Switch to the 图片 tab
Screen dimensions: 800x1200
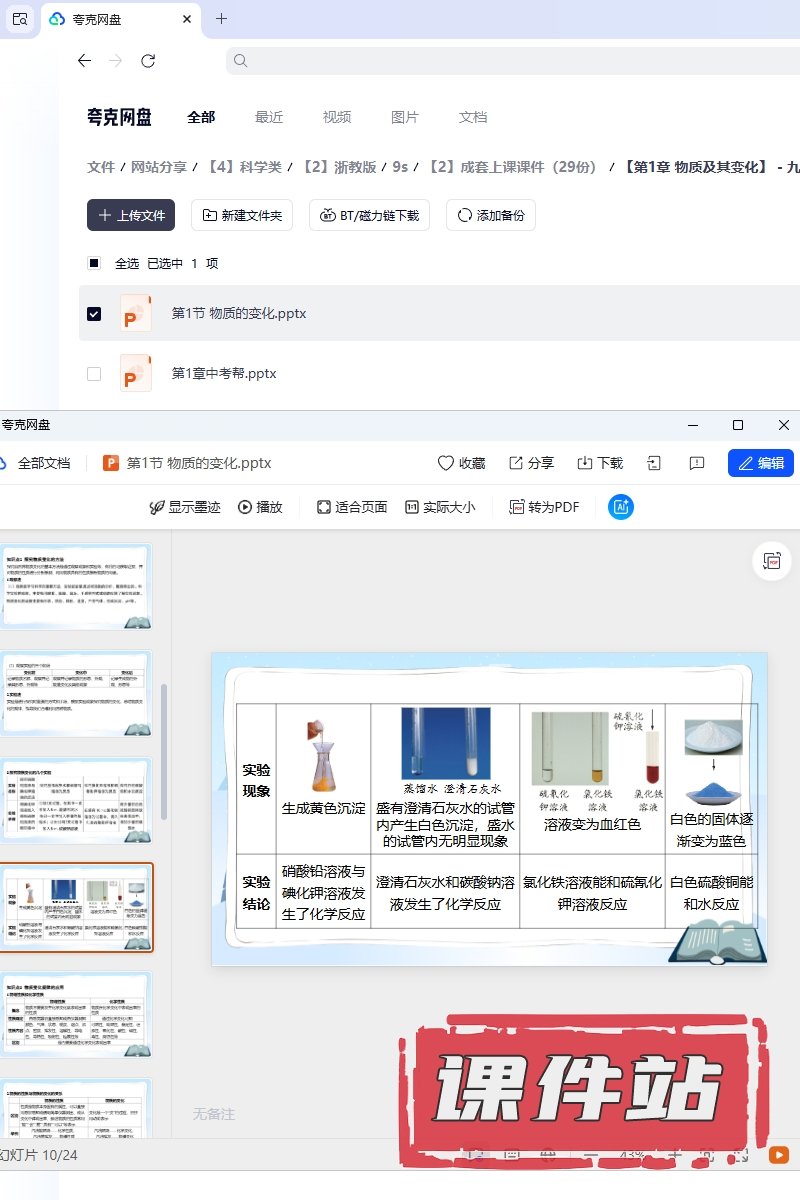(x=405, y=117)
